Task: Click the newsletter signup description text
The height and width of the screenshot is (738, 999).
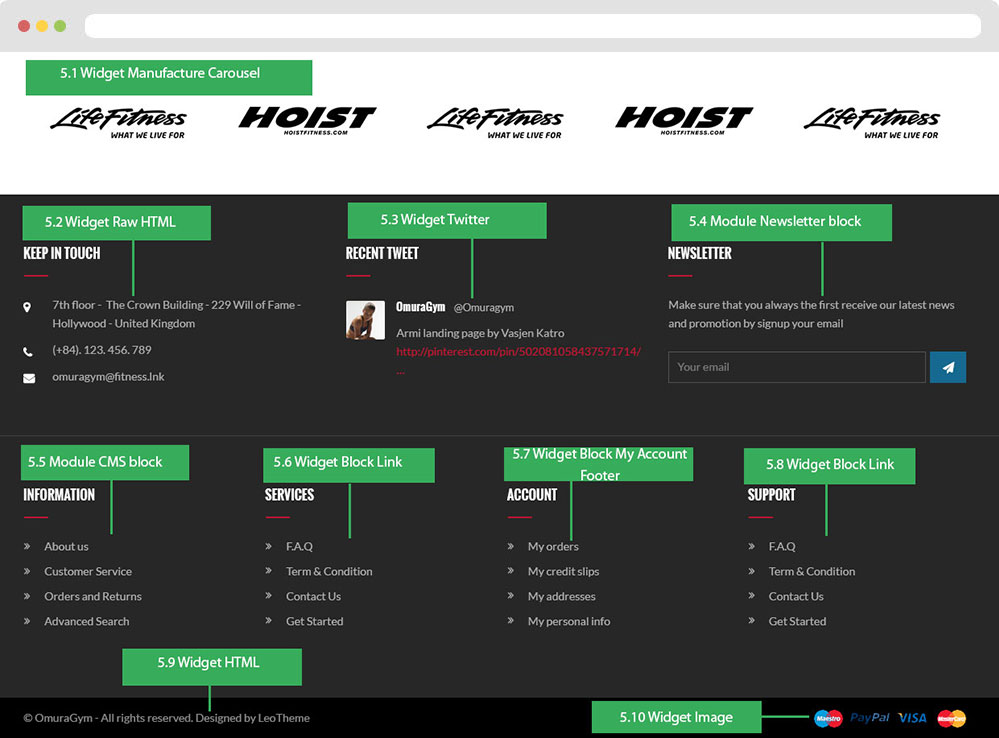Action: (811, 314)
